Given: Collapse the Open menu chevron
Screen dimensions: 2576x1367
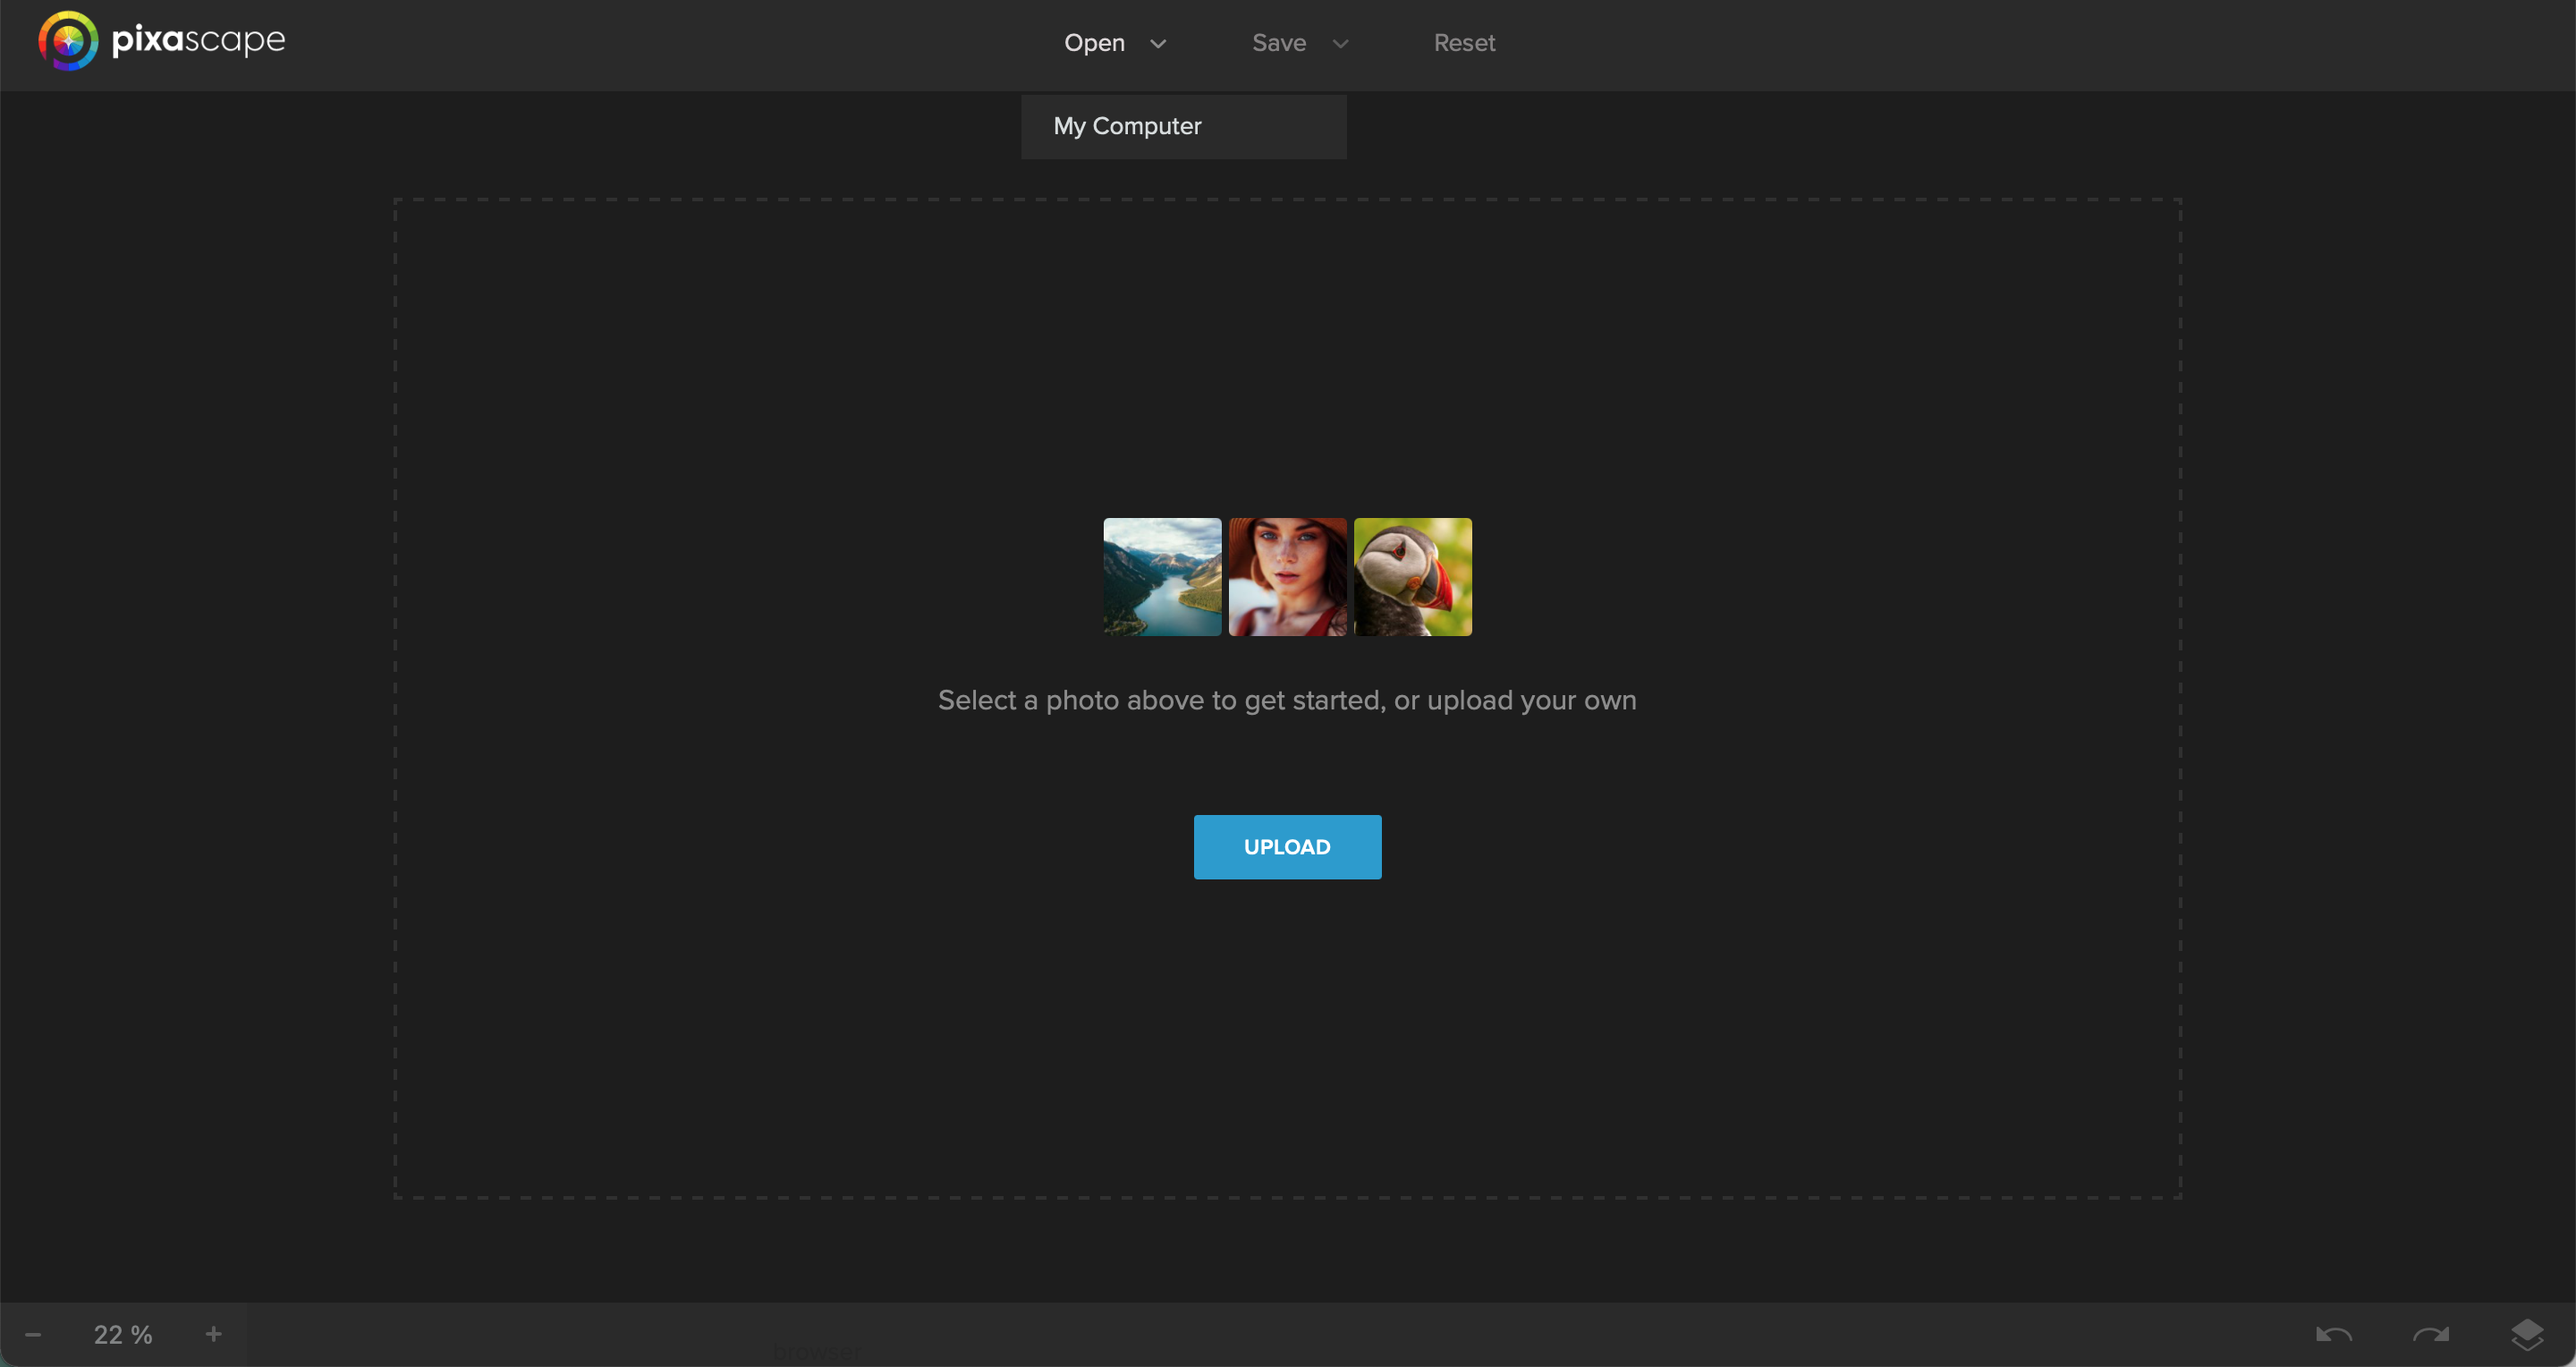Looking at the screenshot, I should [1158, 44].
